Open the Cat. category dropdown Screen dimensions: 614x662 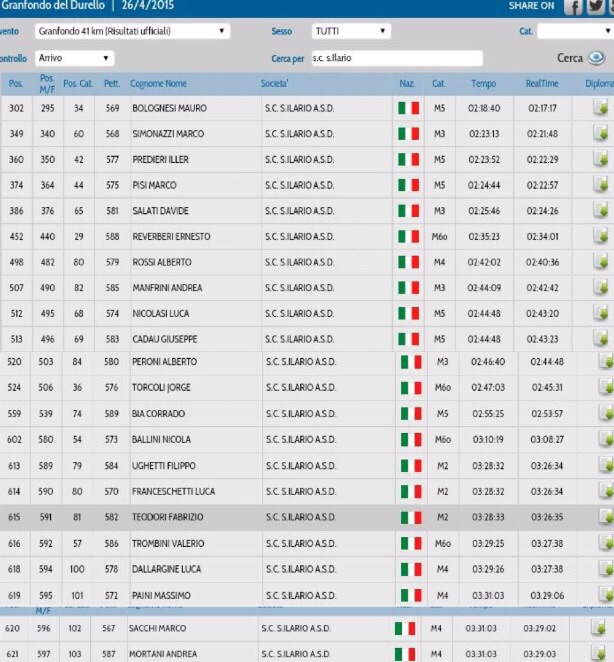pyautogui.click(x=575, y=31)
